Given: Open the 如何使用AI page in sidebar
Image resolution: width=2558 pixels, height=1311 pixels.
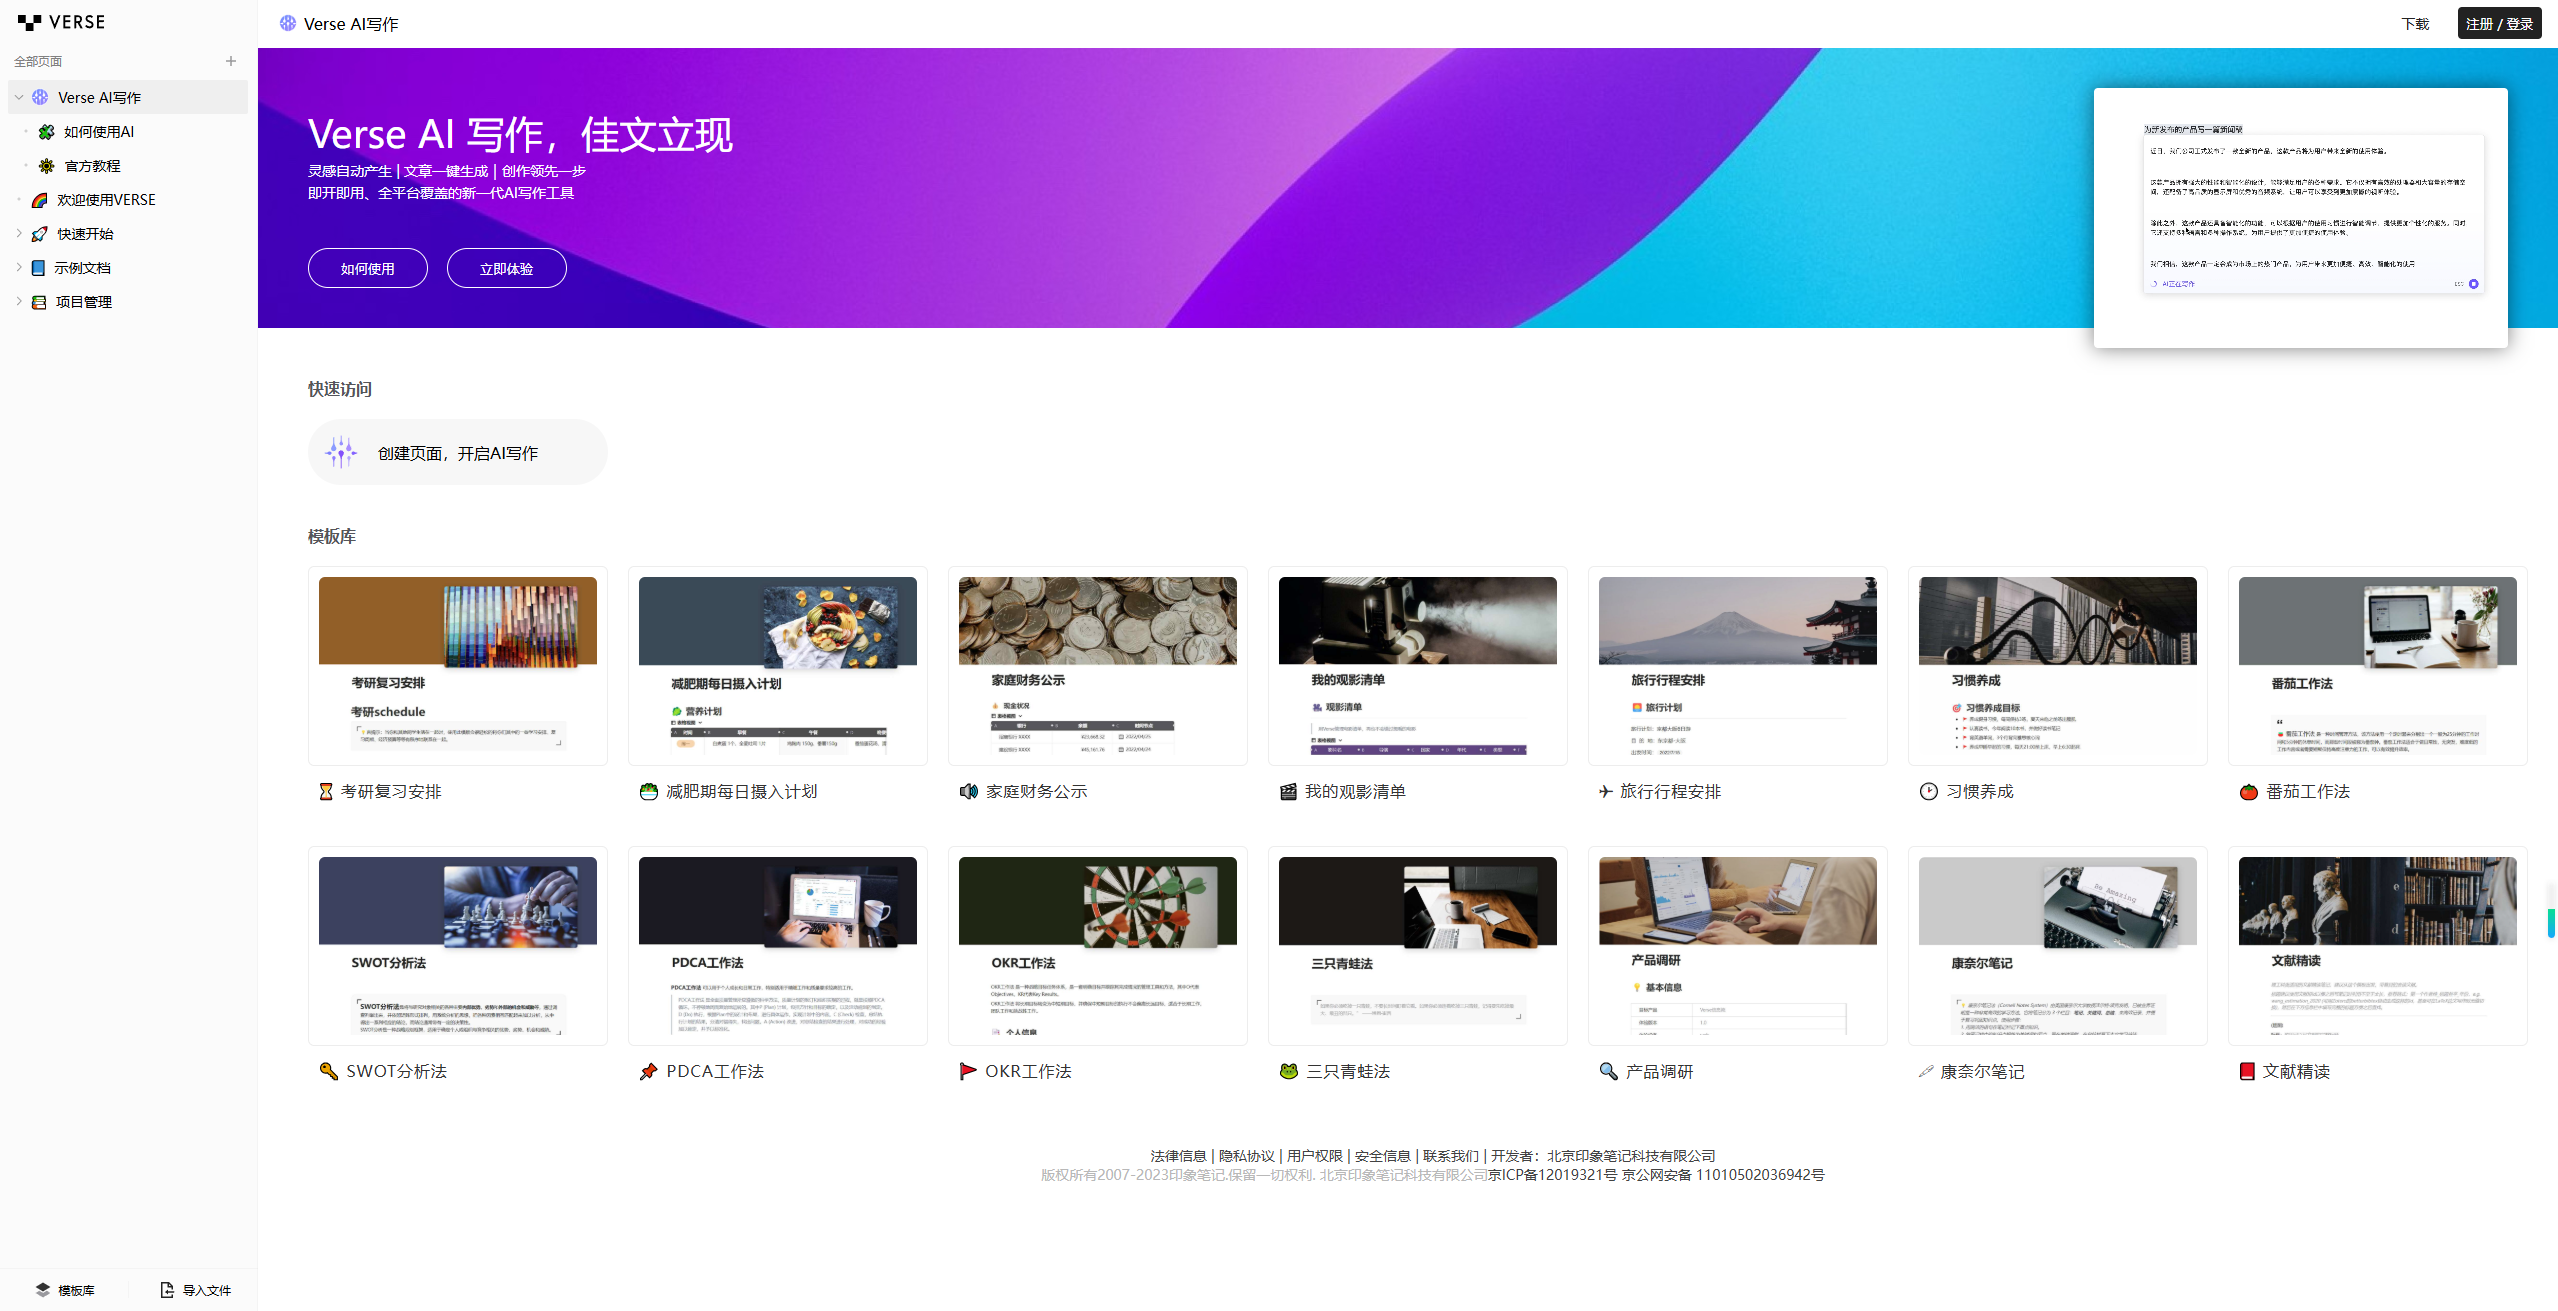Looking at the screenshot, I should point(128,131).
